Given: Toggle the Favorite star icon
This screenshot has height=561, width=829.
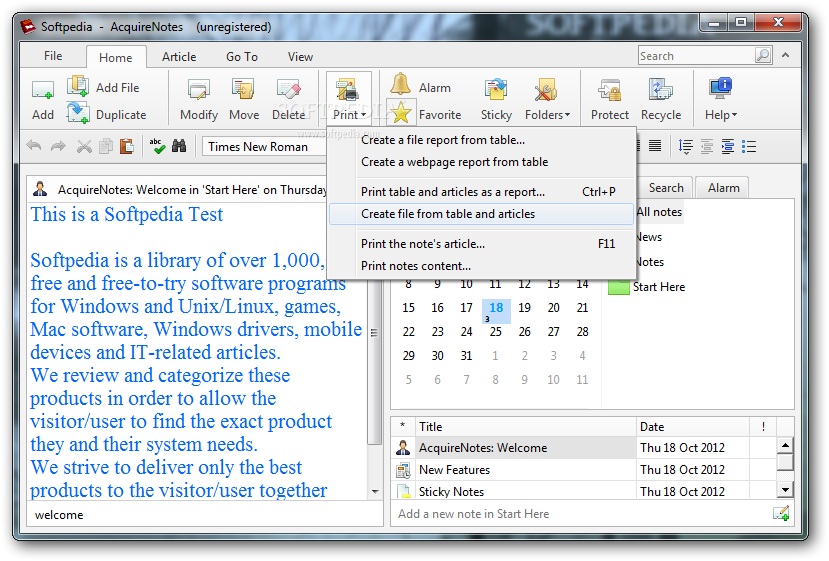Looking at the screenshot, I should (x=401, y=113).
